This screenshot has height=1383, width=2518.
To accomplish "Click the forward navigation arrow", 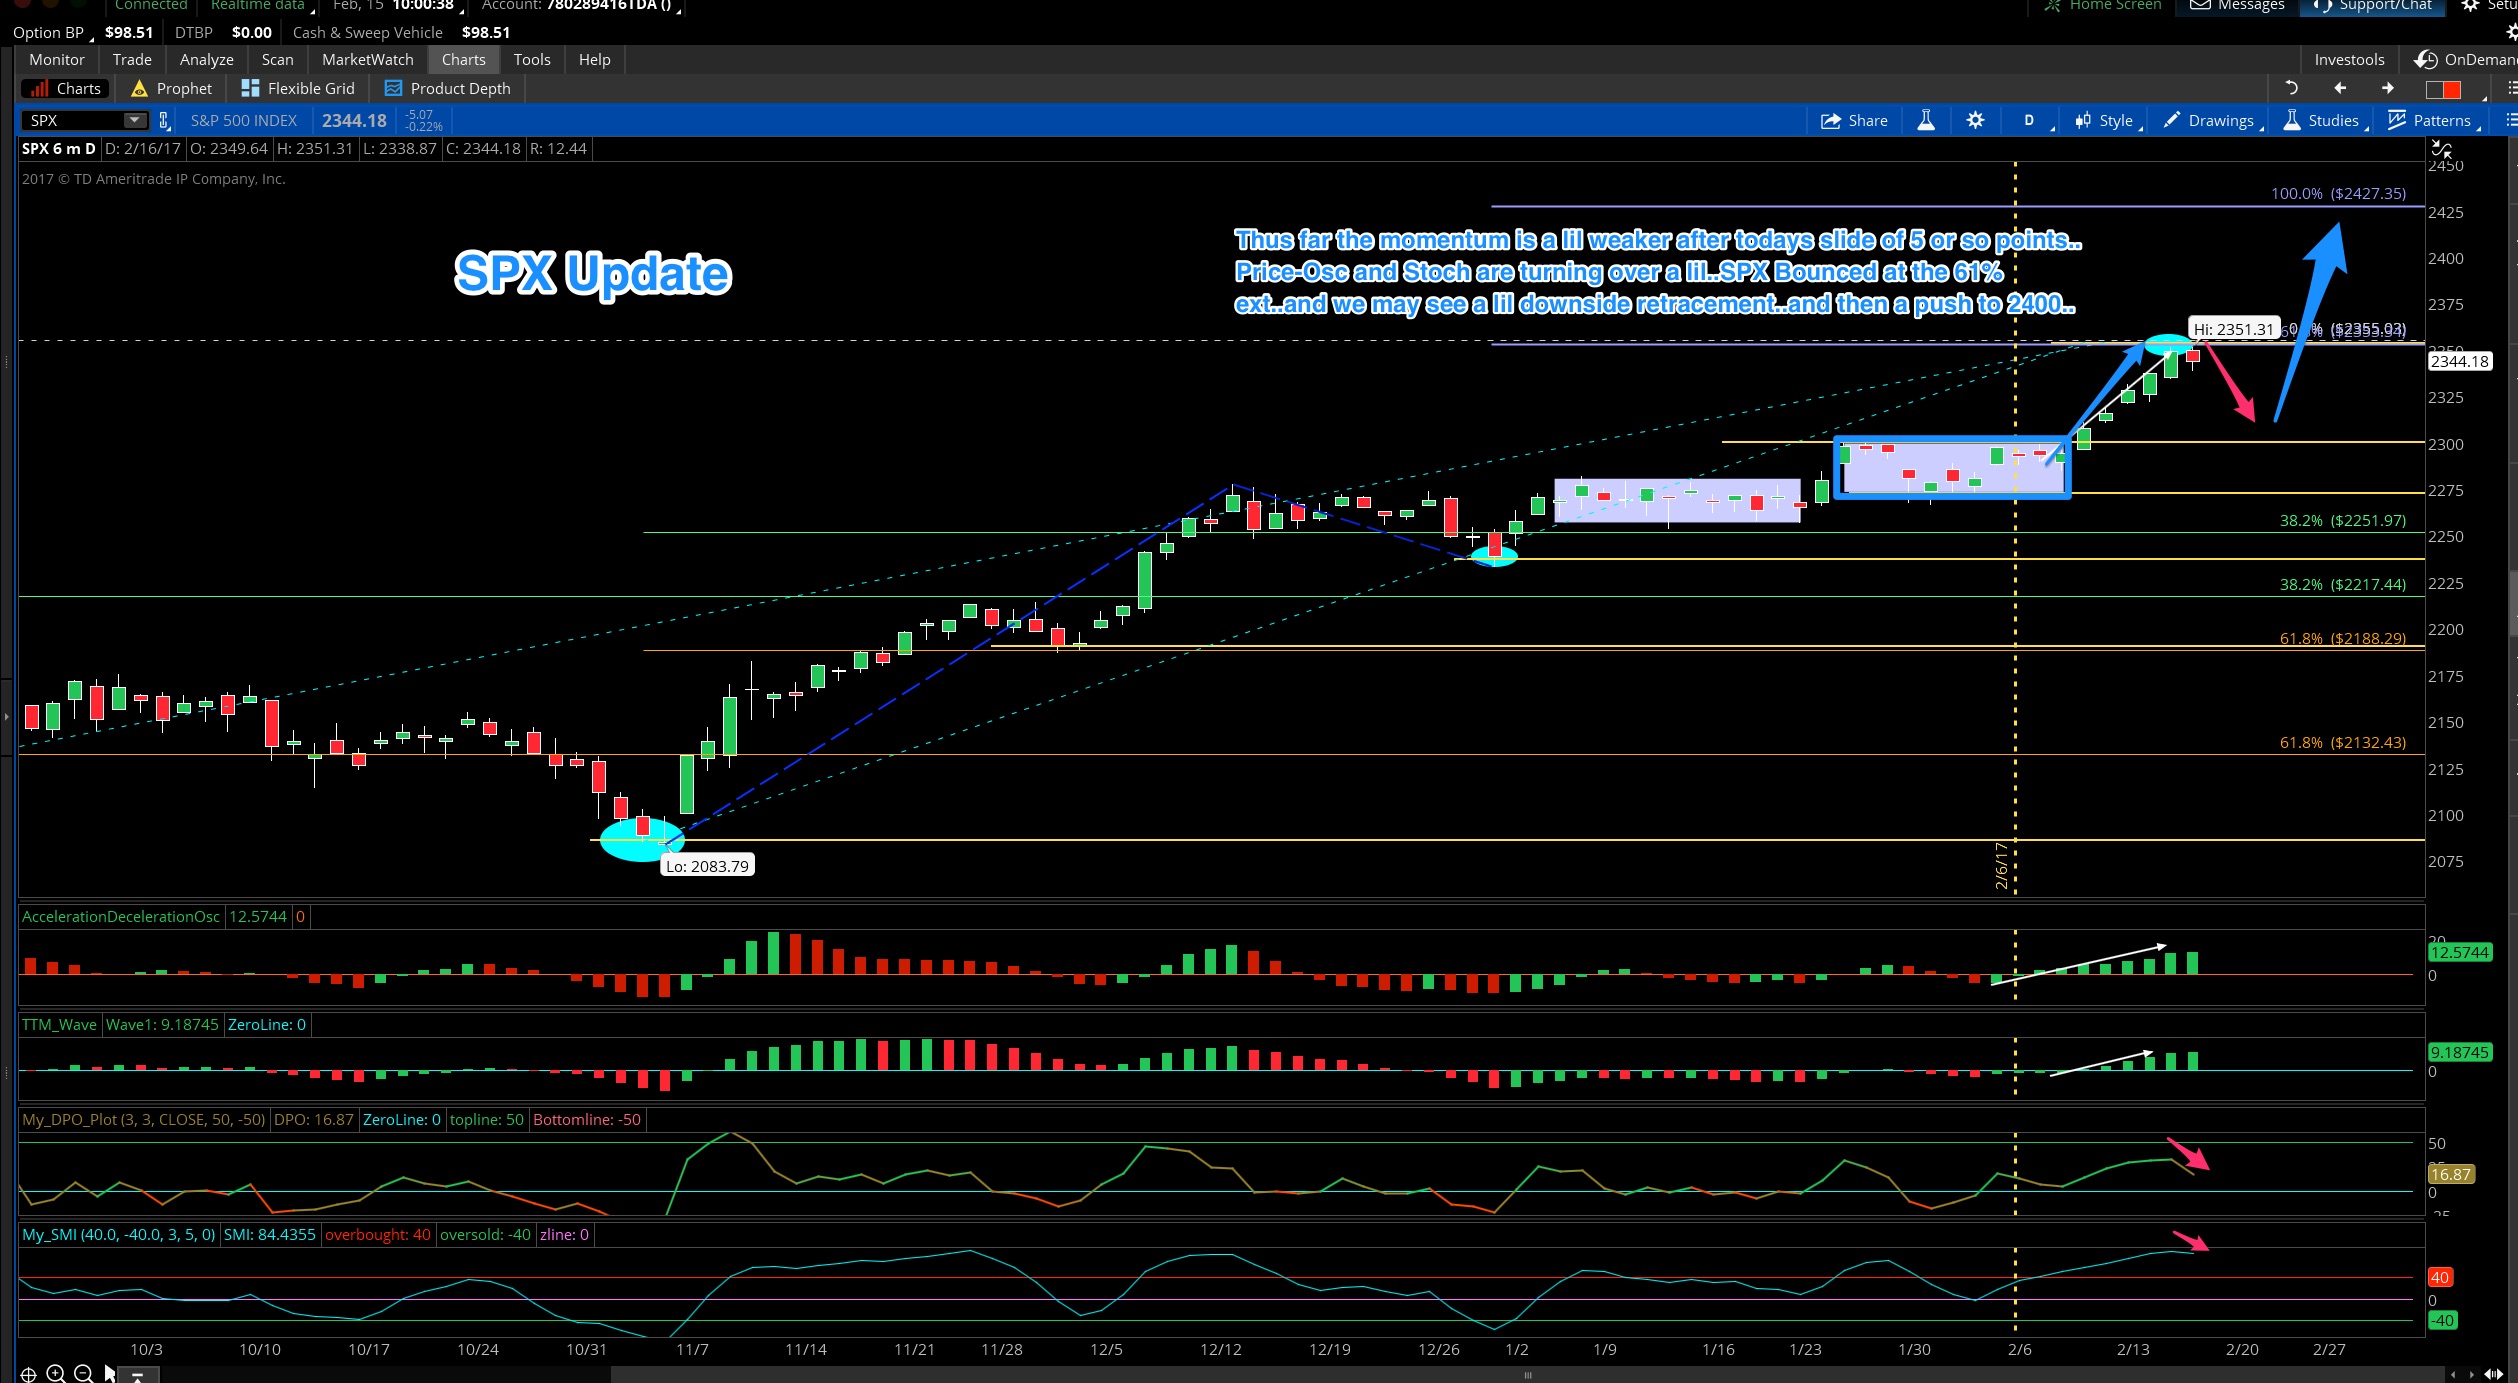I will pos(2388,88).
